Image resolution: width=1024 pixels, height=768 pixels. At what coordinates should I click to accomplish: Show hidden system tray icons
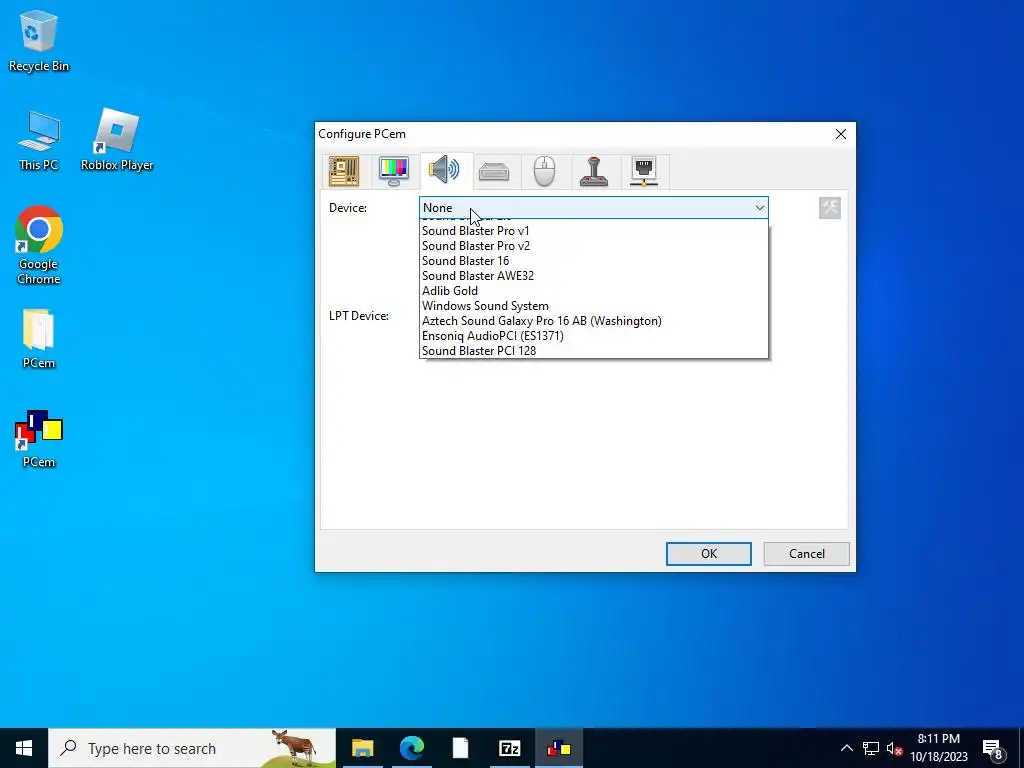[846, 748]
